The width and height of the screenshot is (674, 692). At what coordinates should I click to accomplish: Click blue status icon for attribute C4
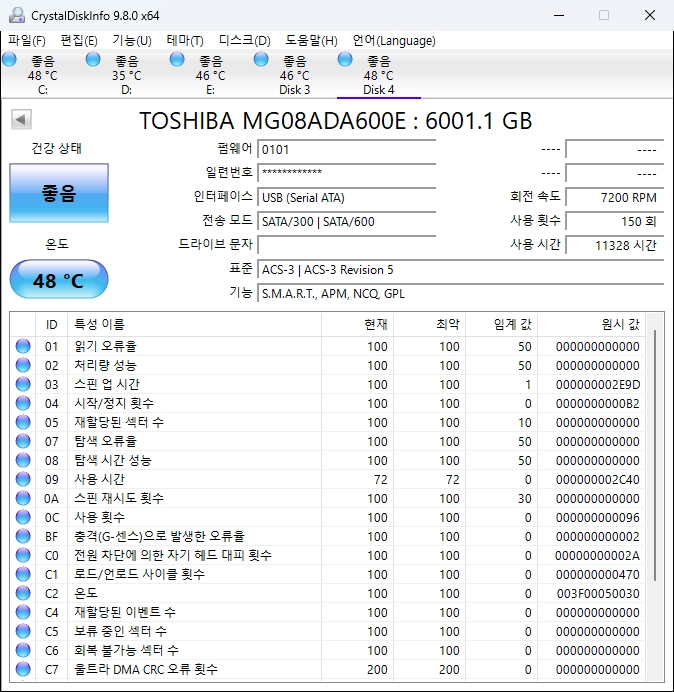pyautogui.click(x=23, y=612)
